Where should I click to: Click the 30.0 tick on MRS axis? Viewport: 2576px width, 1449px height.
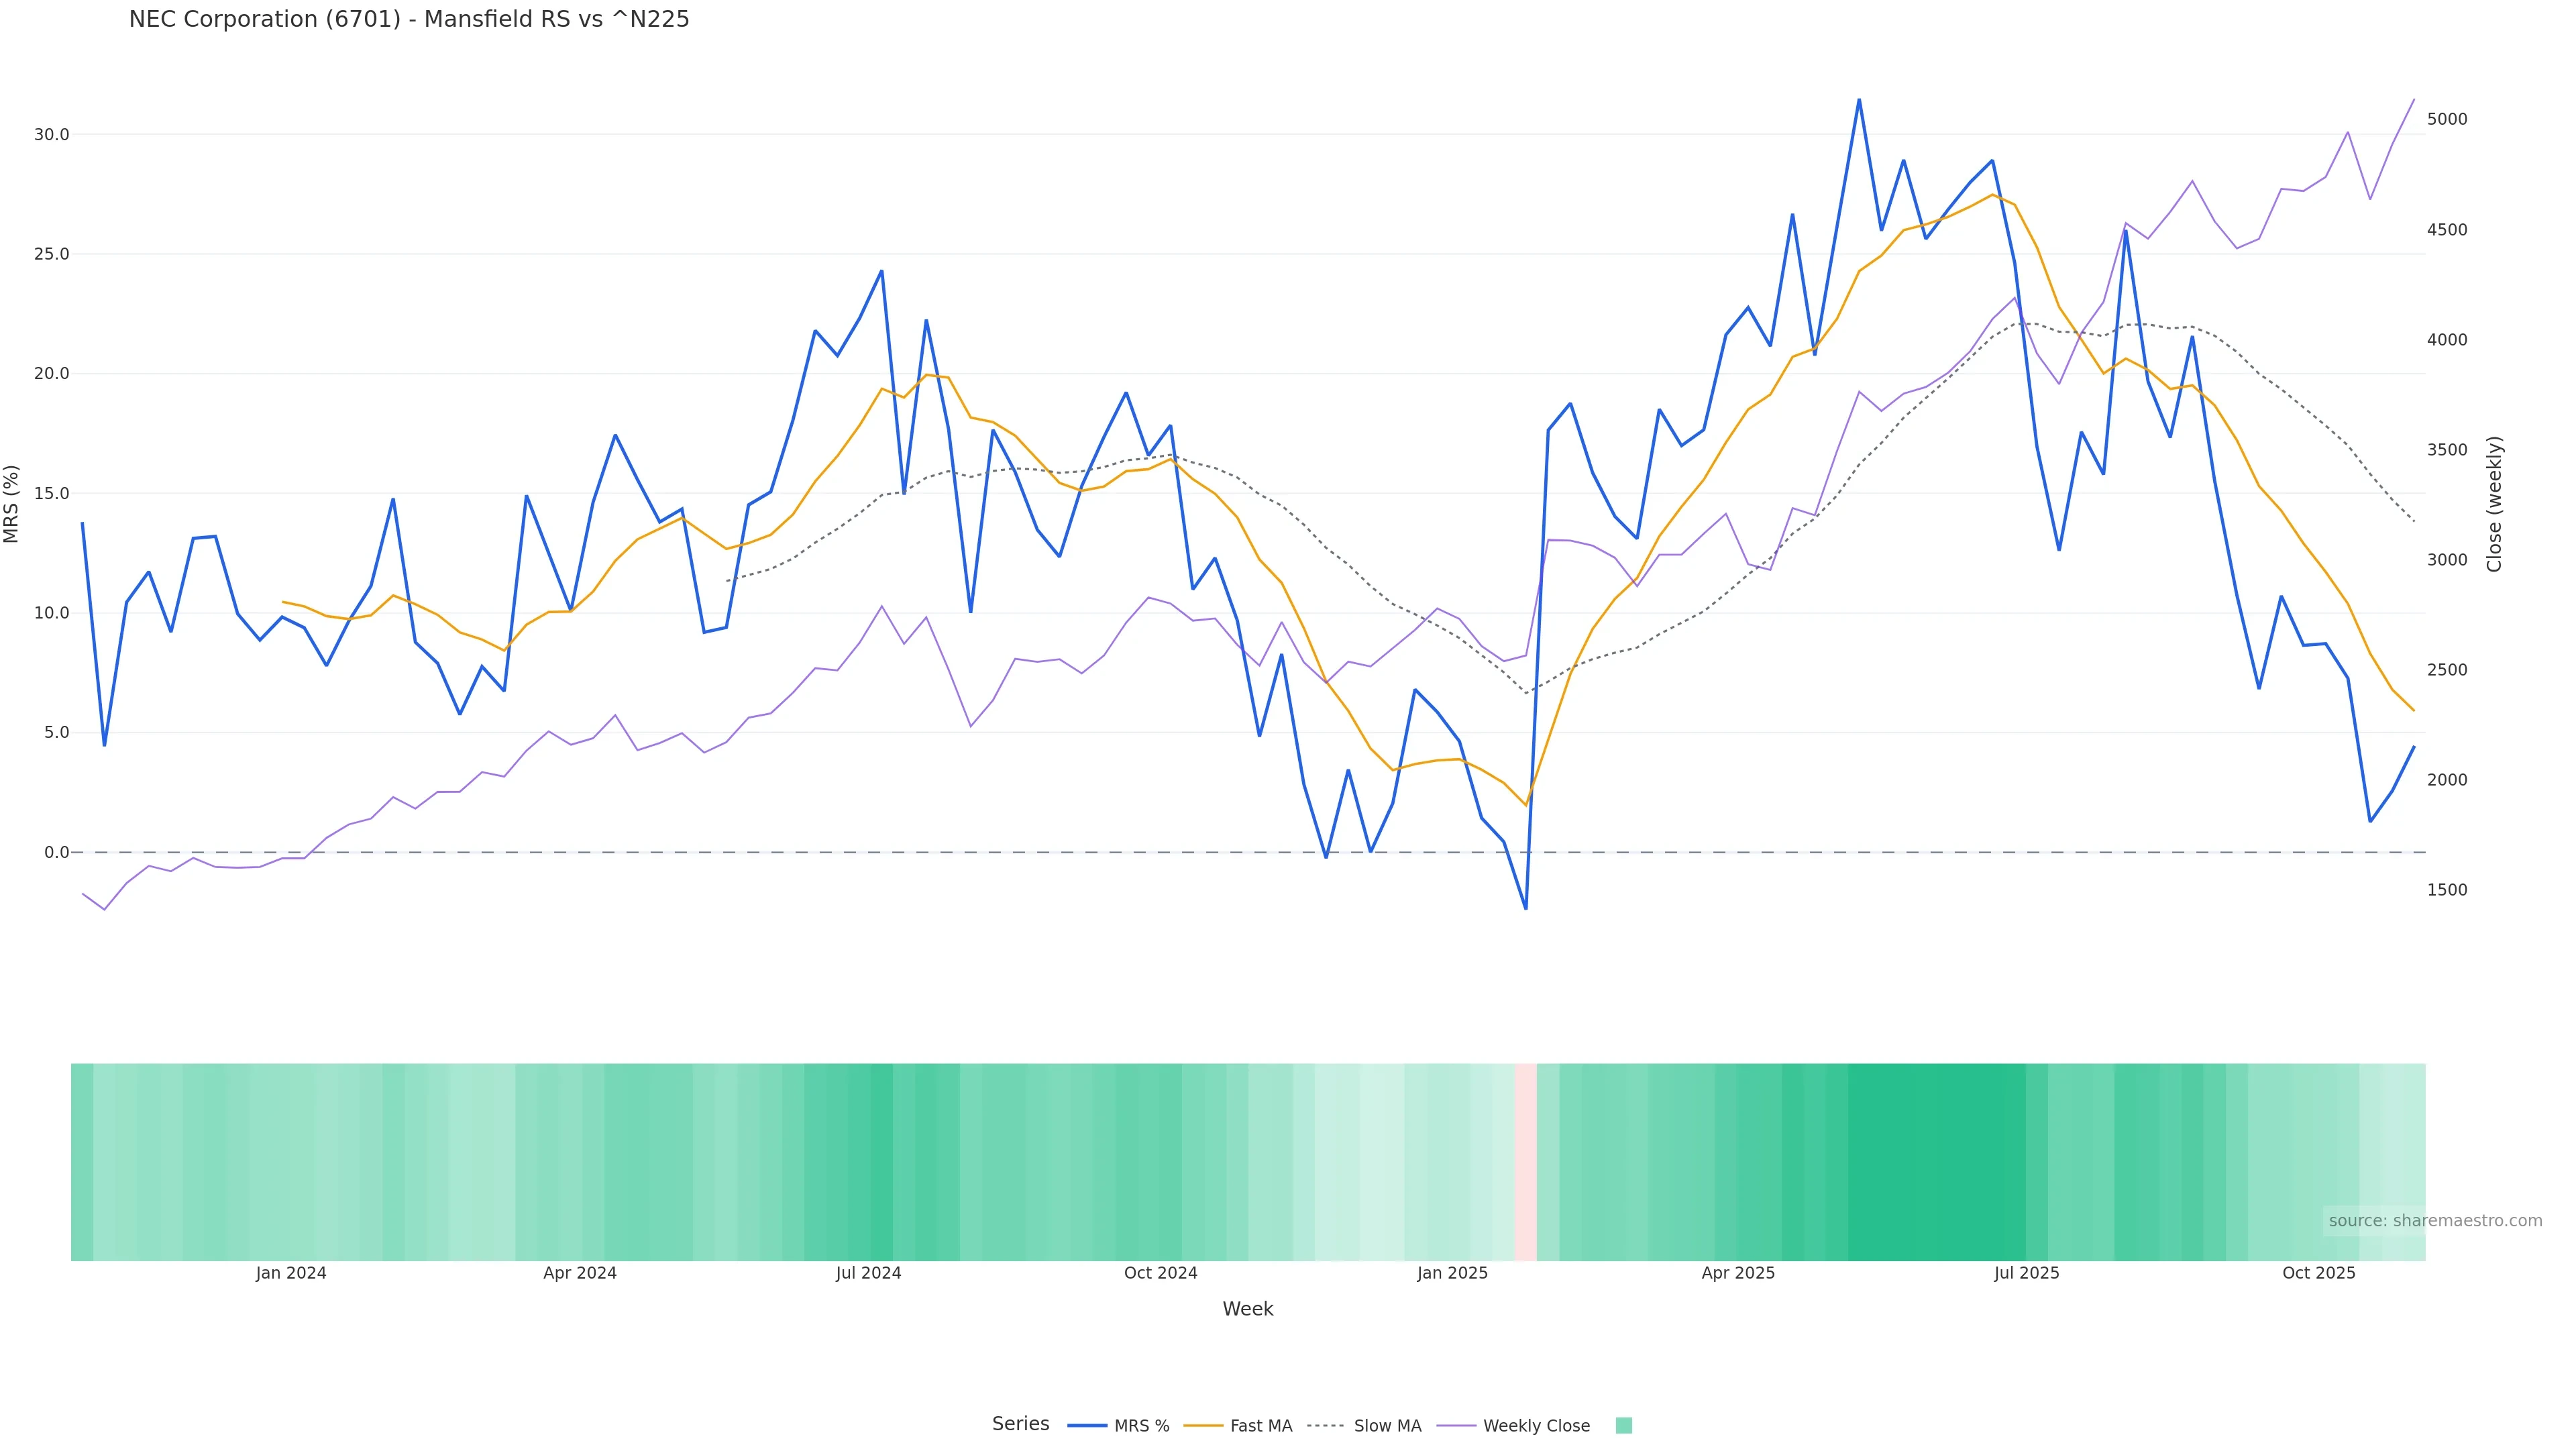[52, 135]
